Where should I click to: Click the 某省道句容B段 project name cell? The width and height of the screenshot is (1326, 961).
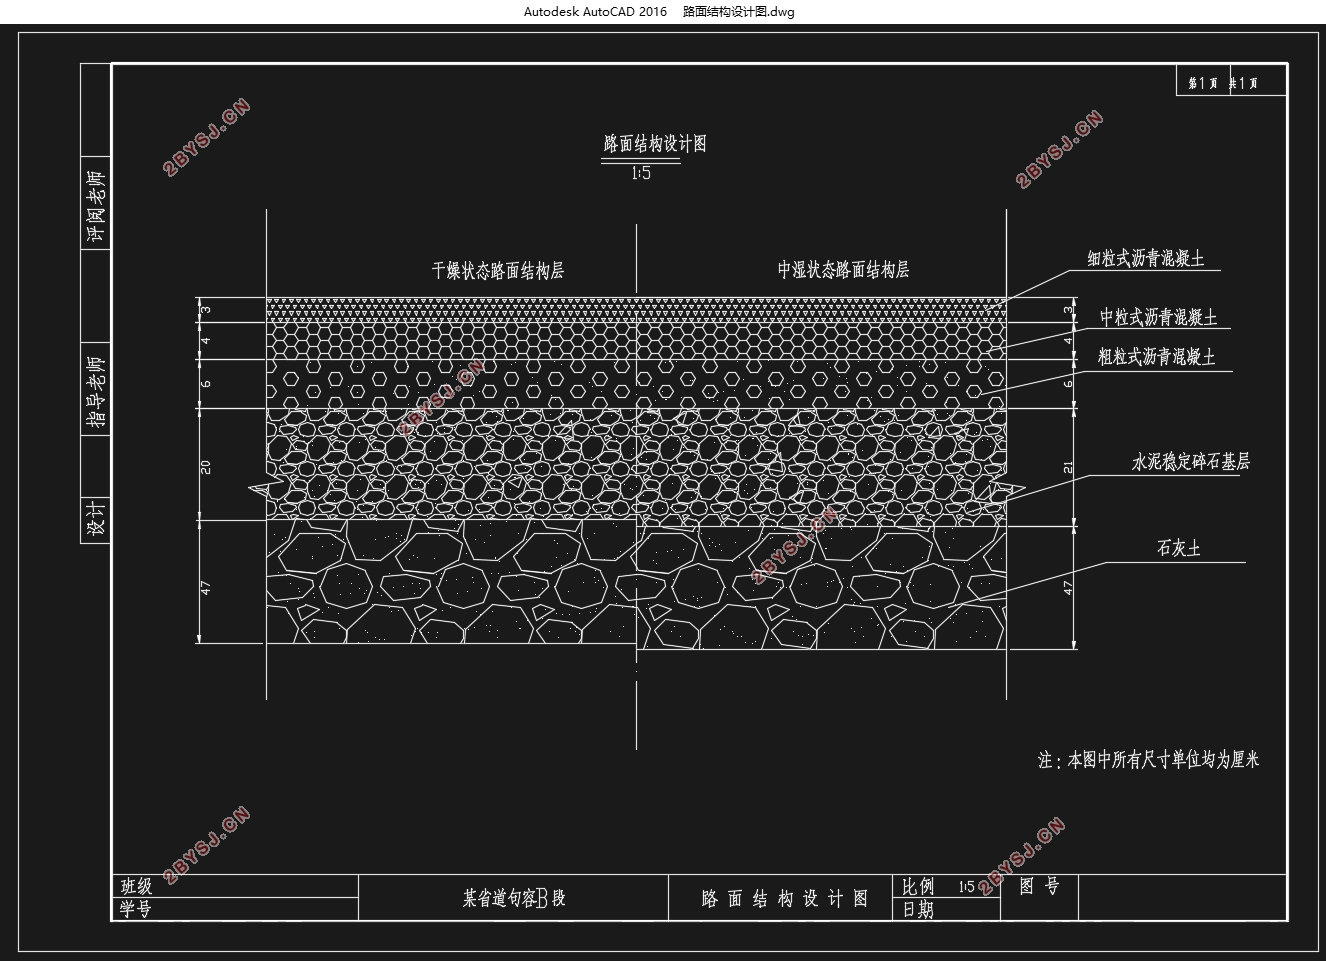tap(514, 898)
